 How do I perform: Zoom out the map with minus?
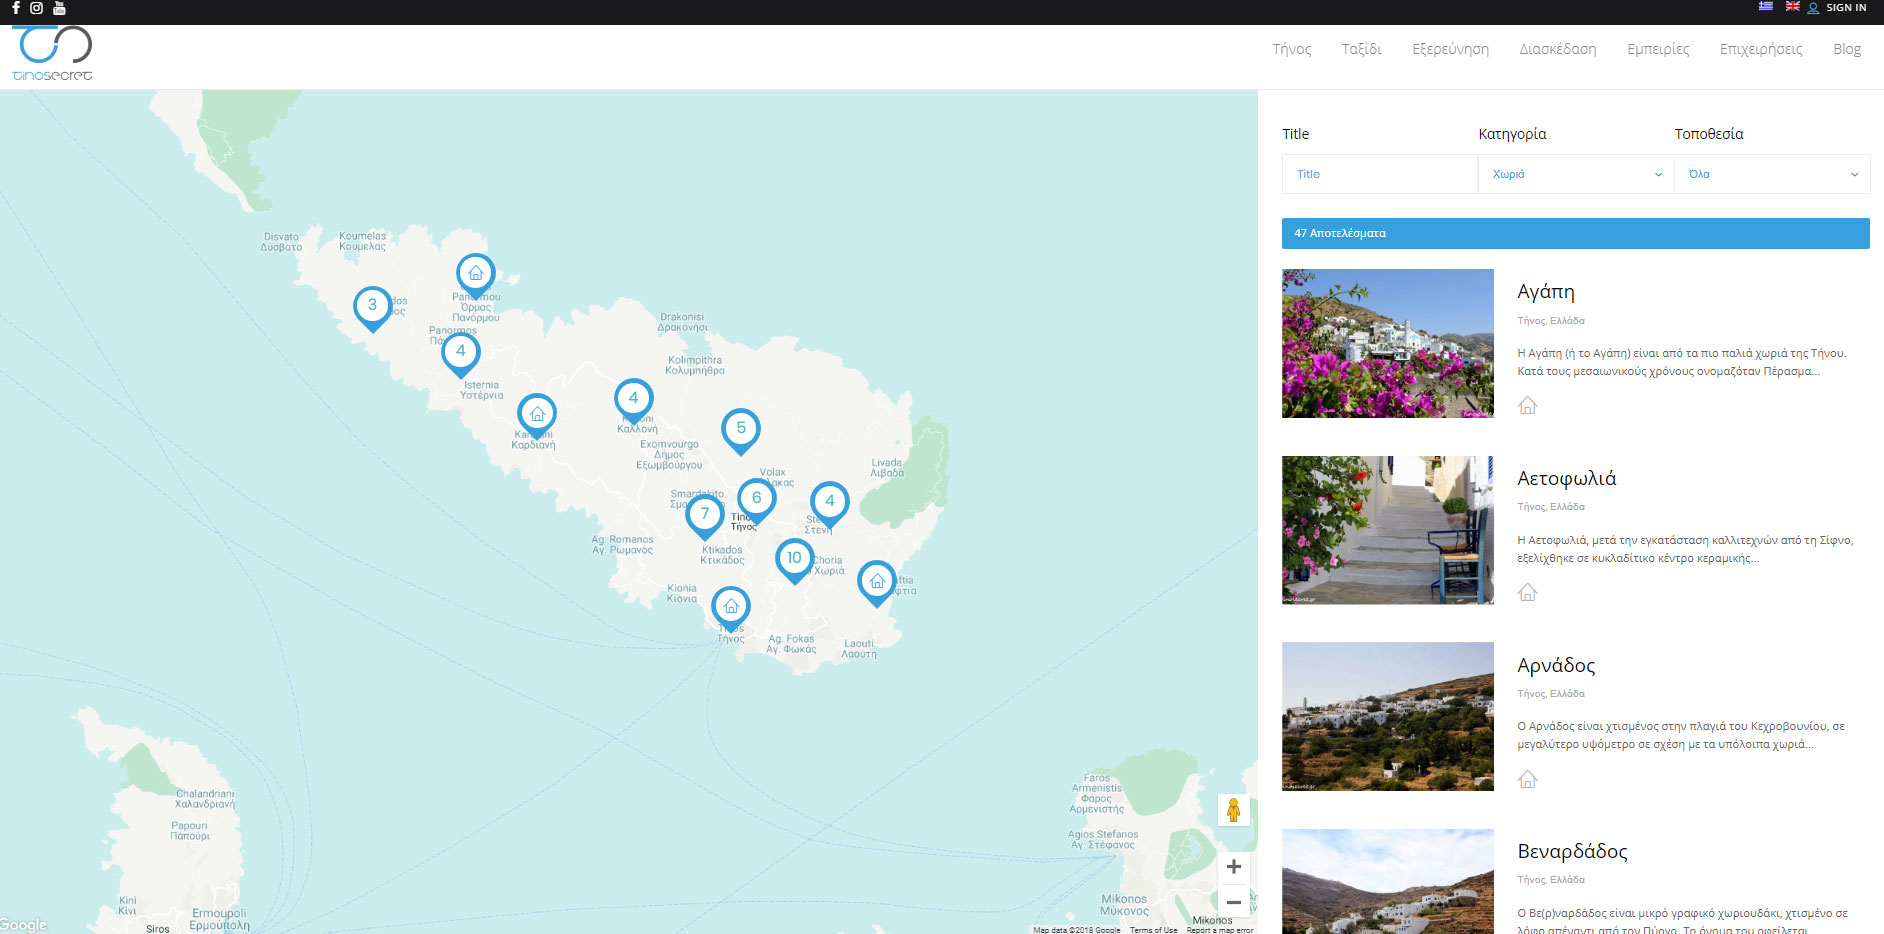click(x=1233, y=902)
